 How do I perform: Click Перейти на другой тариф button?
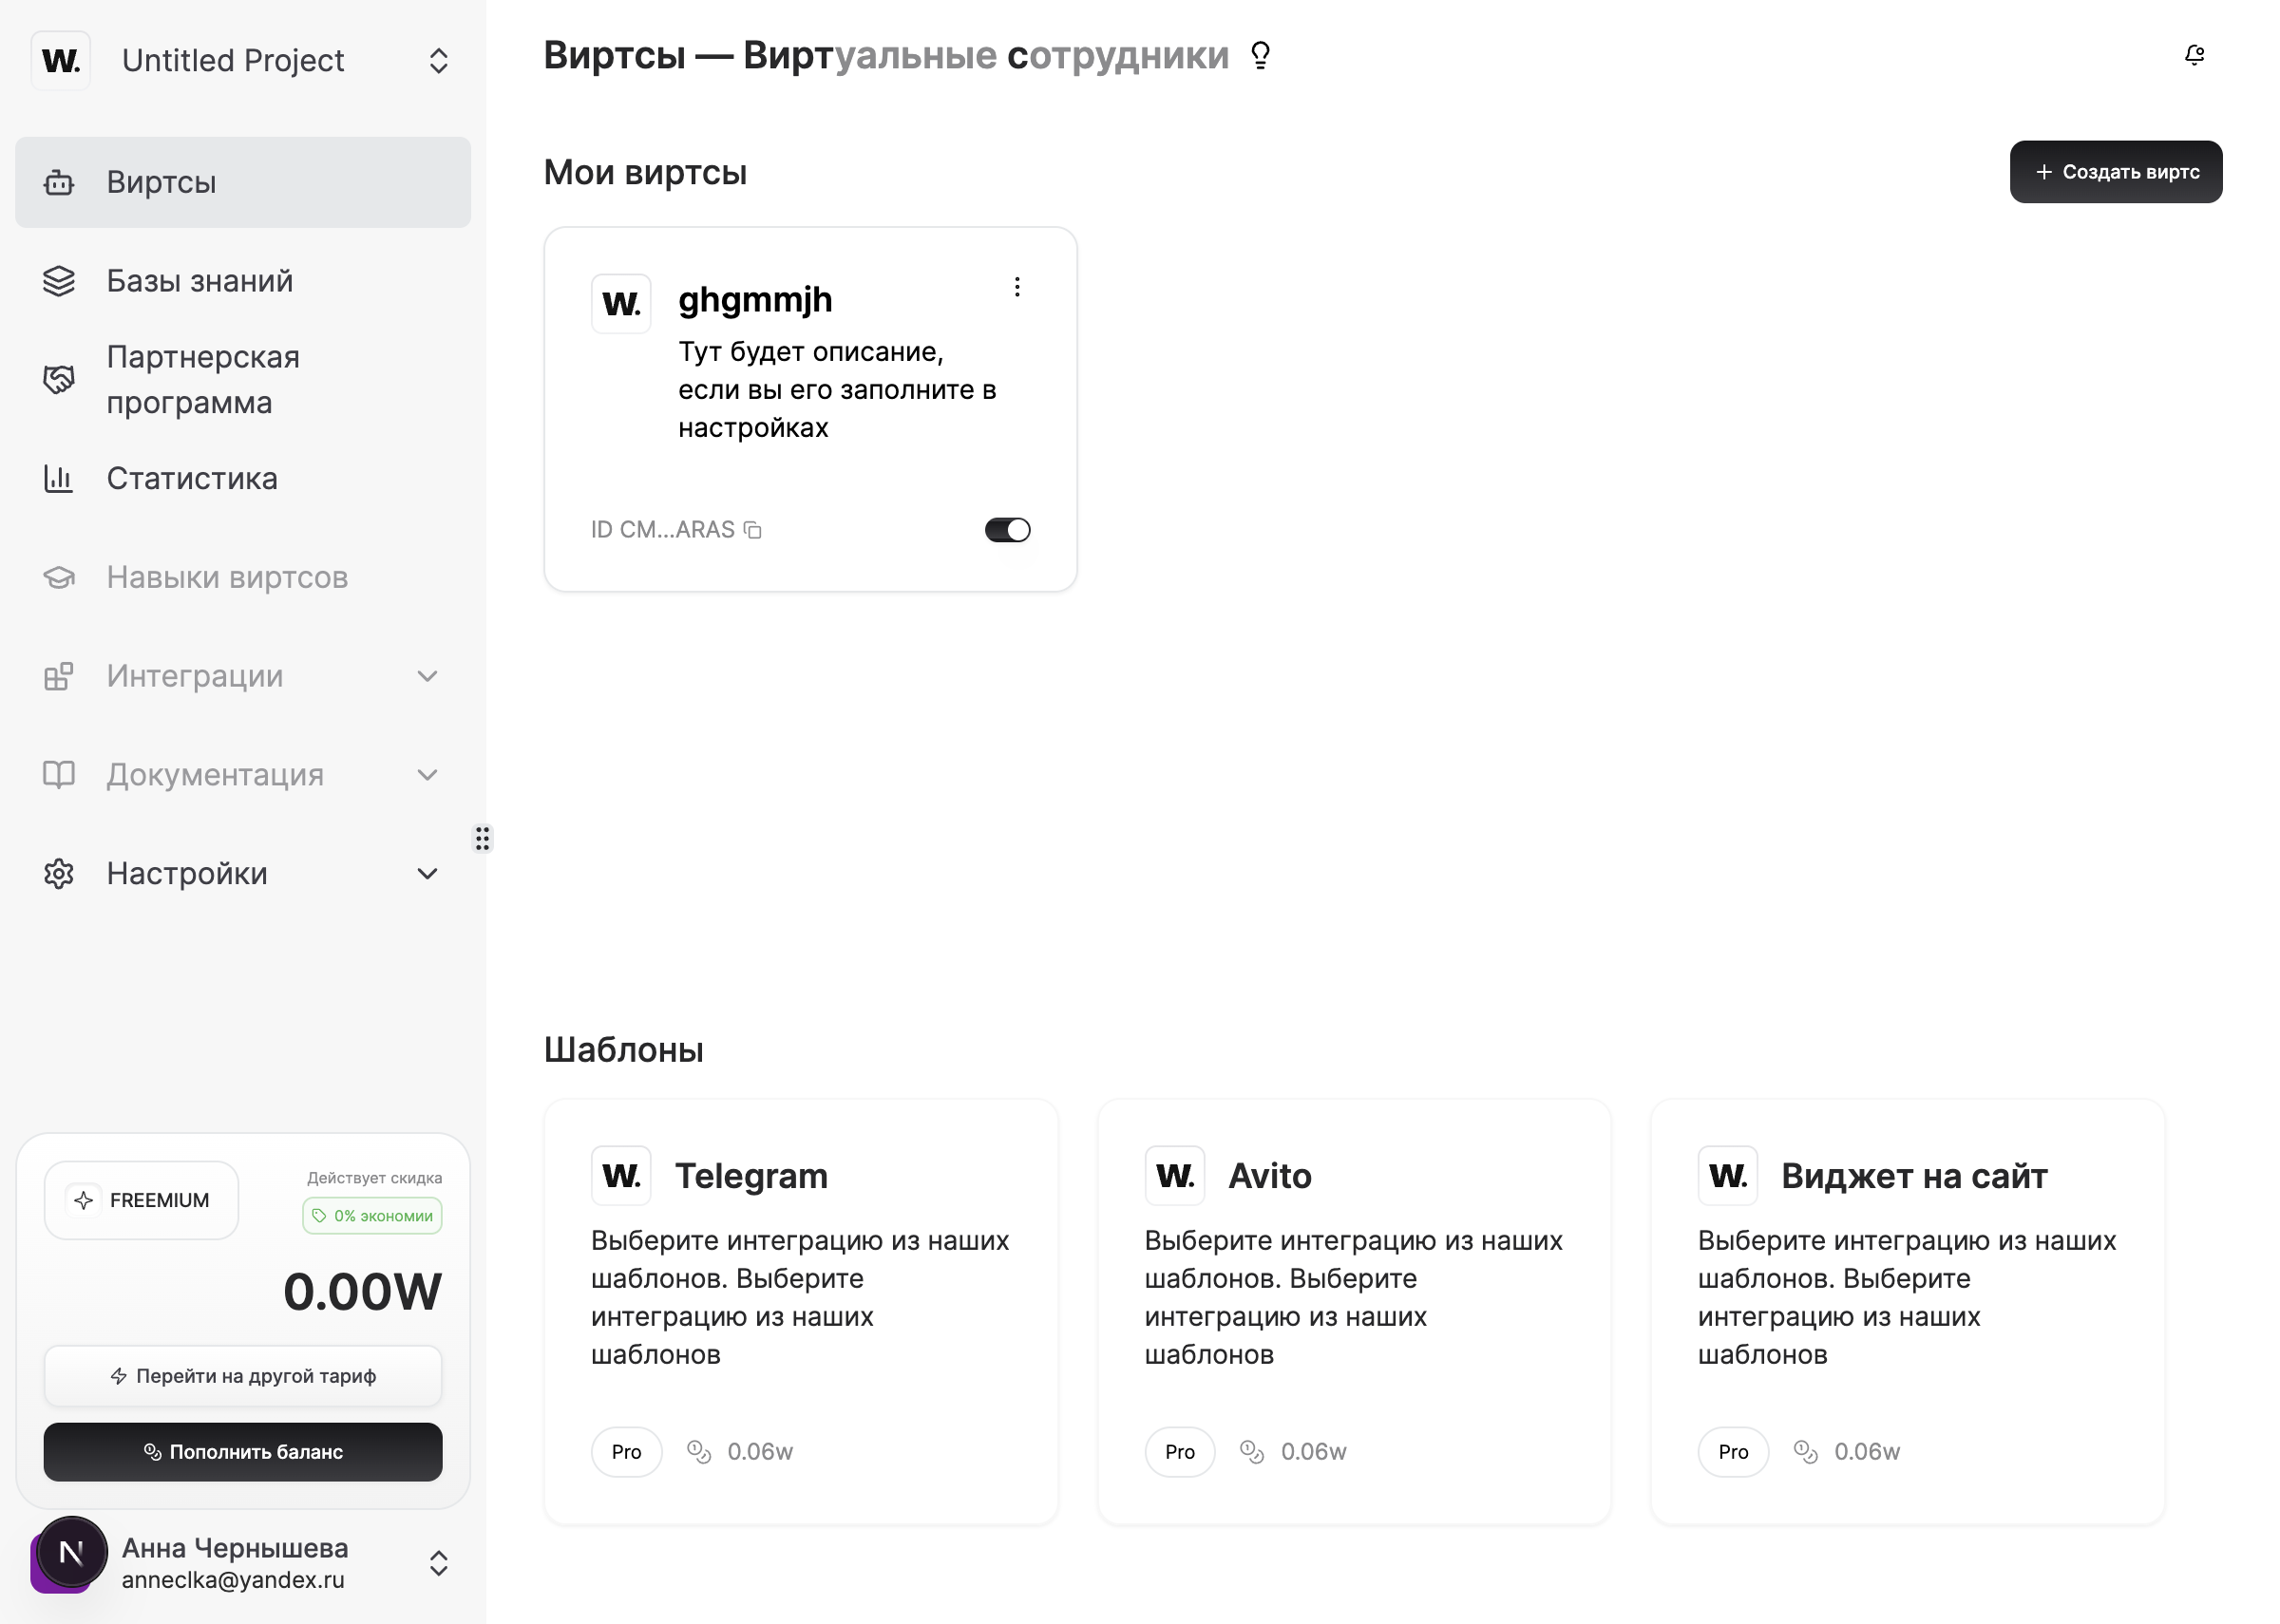[x=243, y=1376]
